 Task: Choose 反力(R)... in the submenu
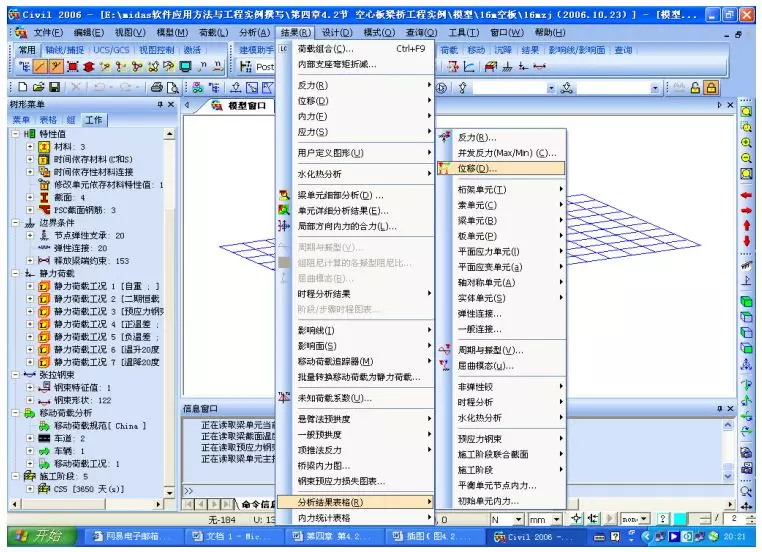pos(501,138)
